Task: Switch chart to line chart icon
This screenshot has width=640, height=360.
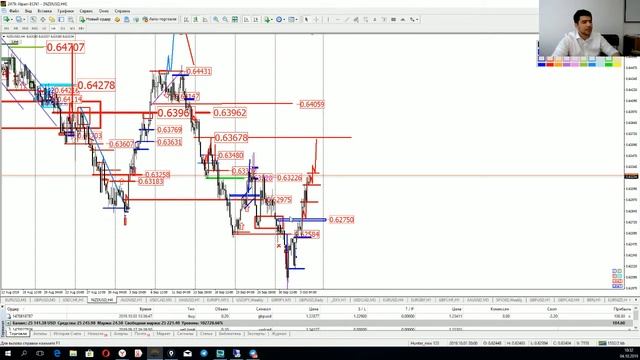Action: pos(205,19)
